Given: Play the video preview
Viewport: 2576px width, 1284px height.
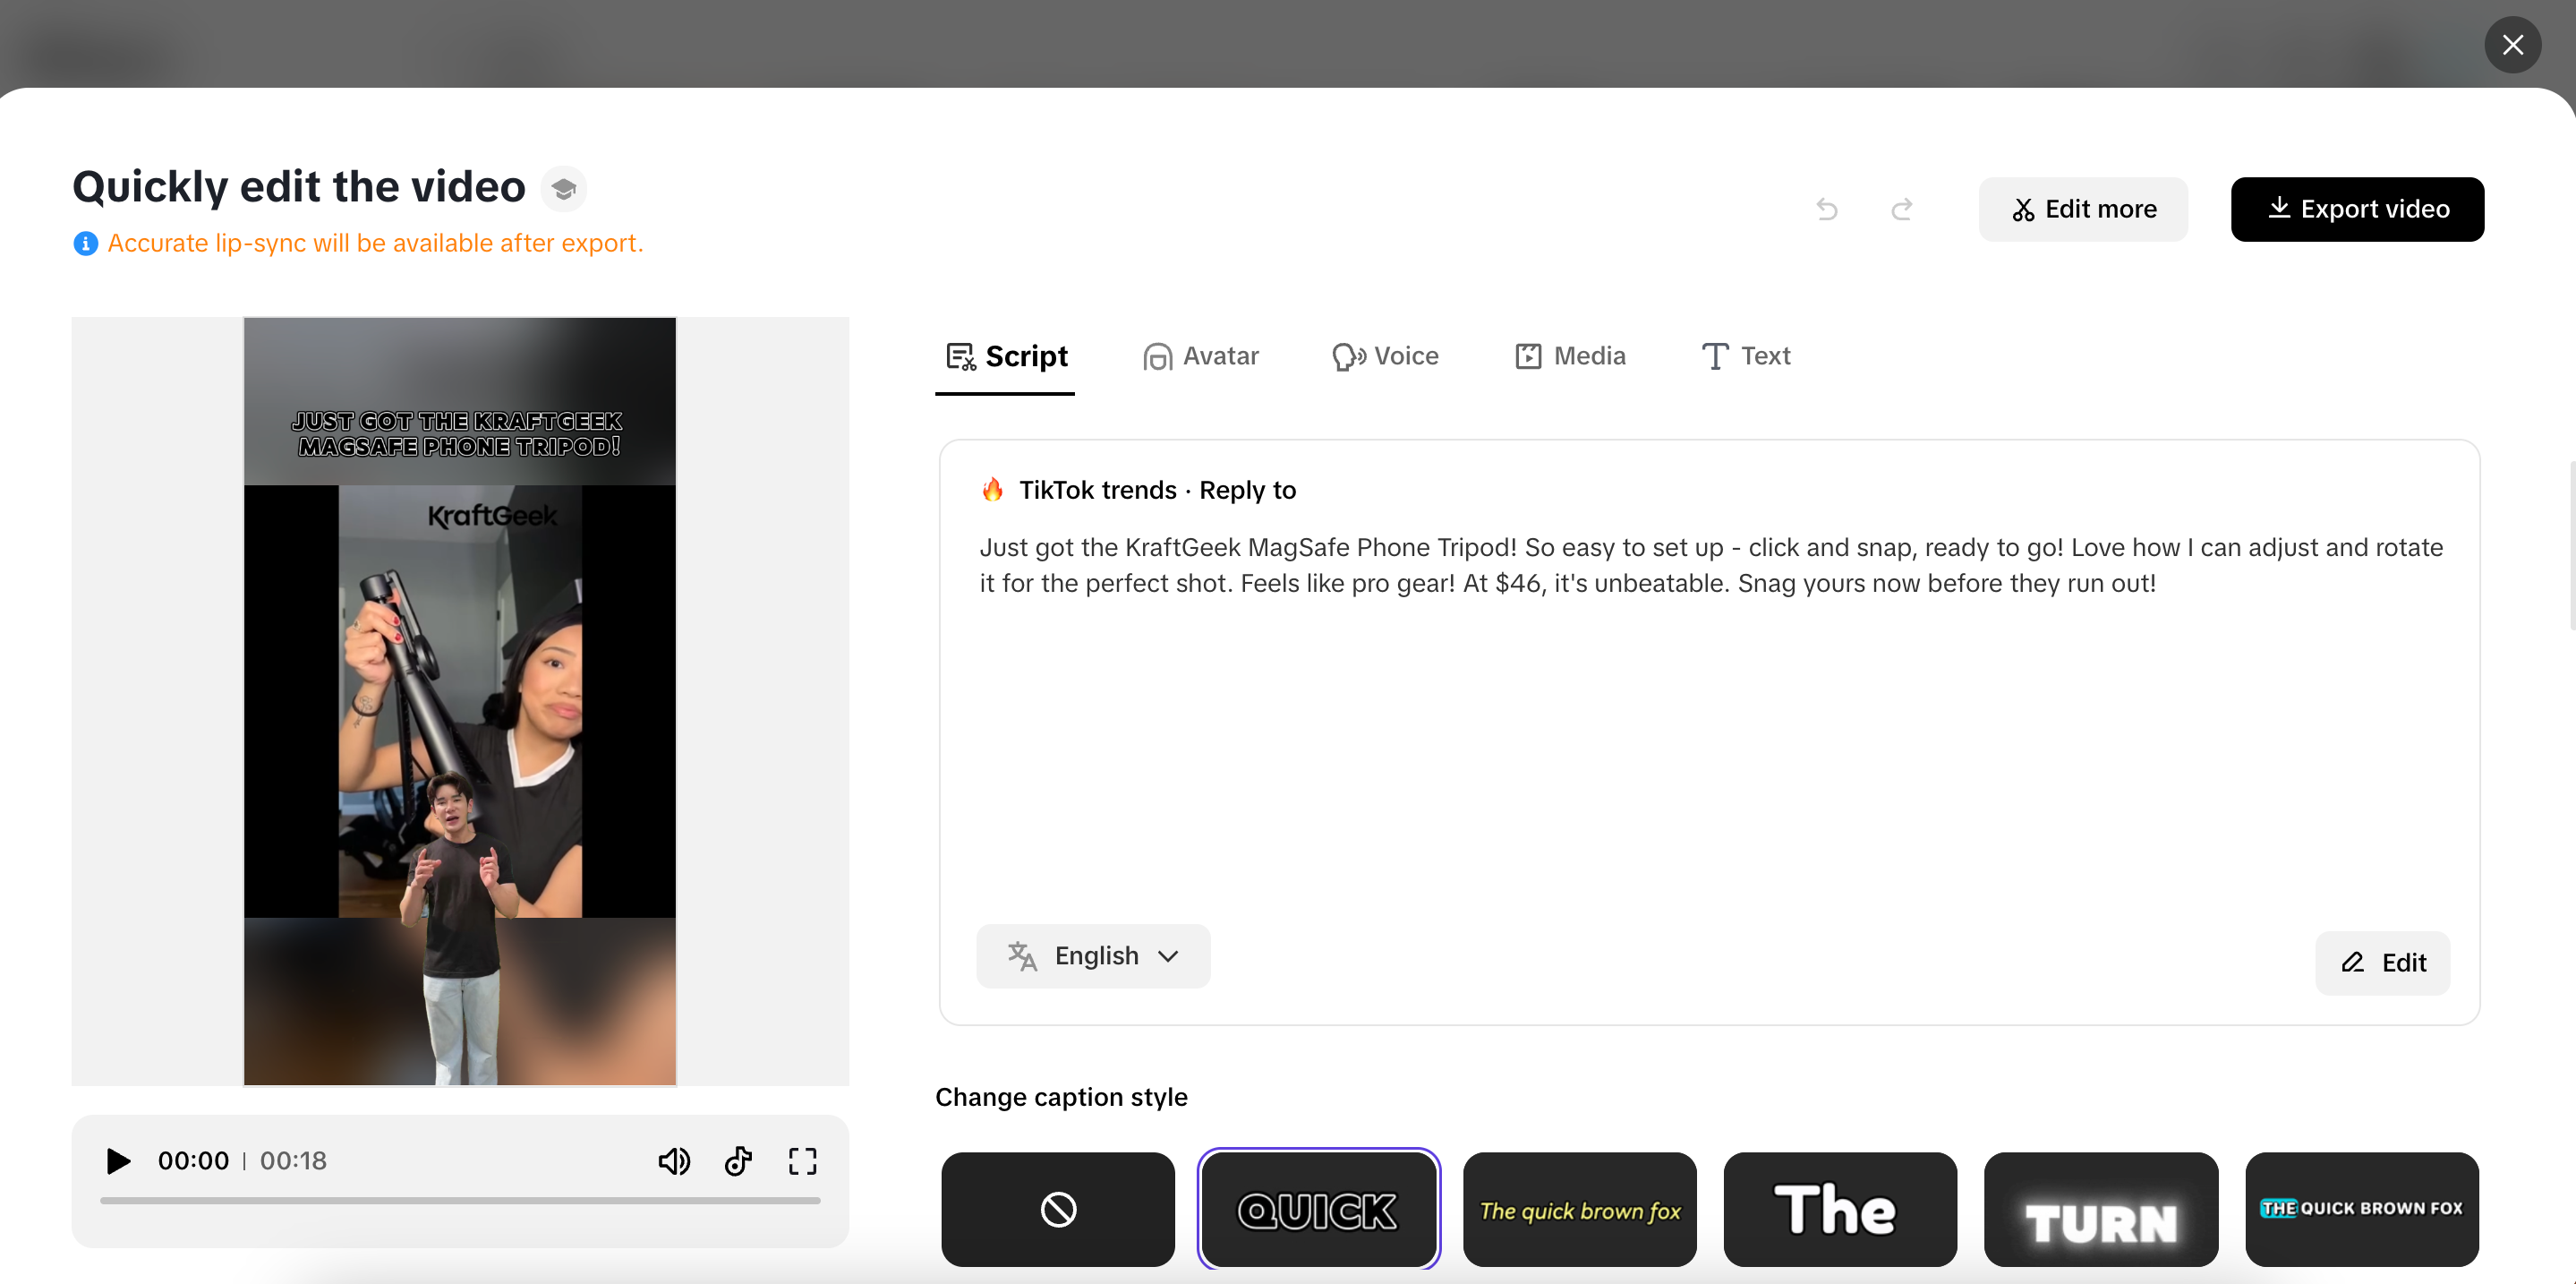Looking at the screenshot, I should point(118,1161).
